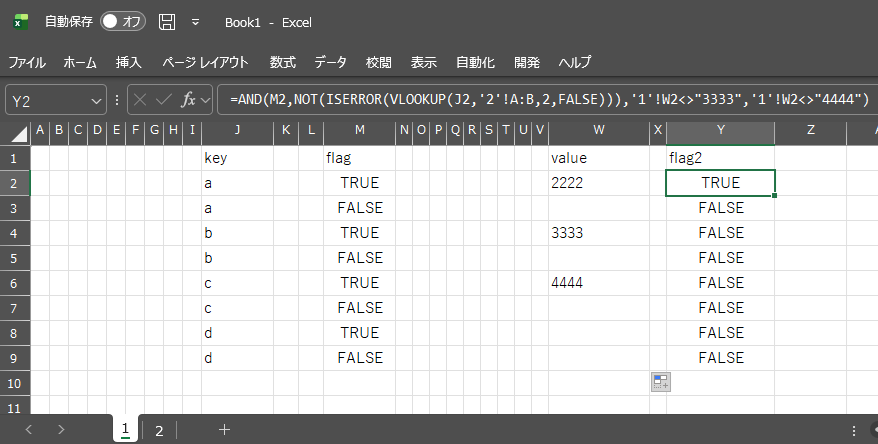
Task: Select cell W2 containing 2222
Action: tap(599, 183)
